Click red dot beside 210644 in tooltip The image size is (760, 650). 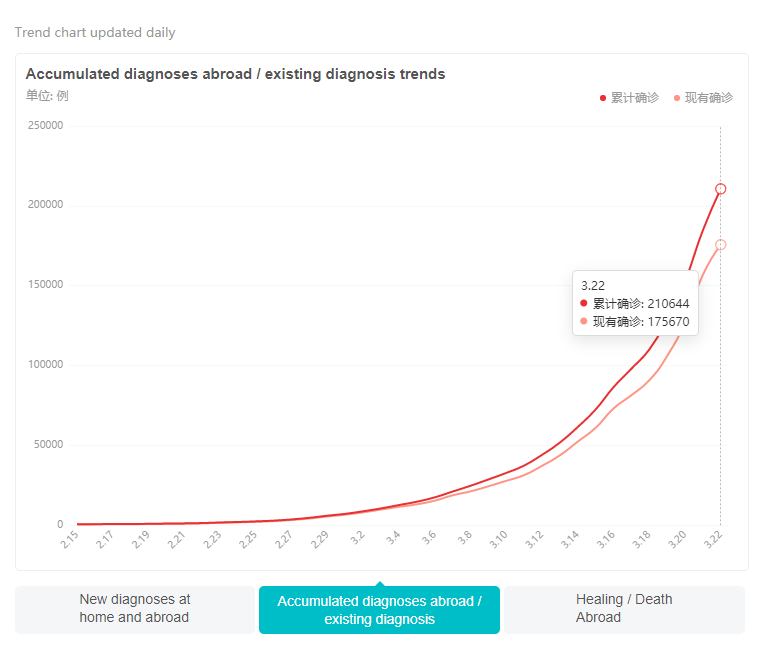[x=584, y=304]
